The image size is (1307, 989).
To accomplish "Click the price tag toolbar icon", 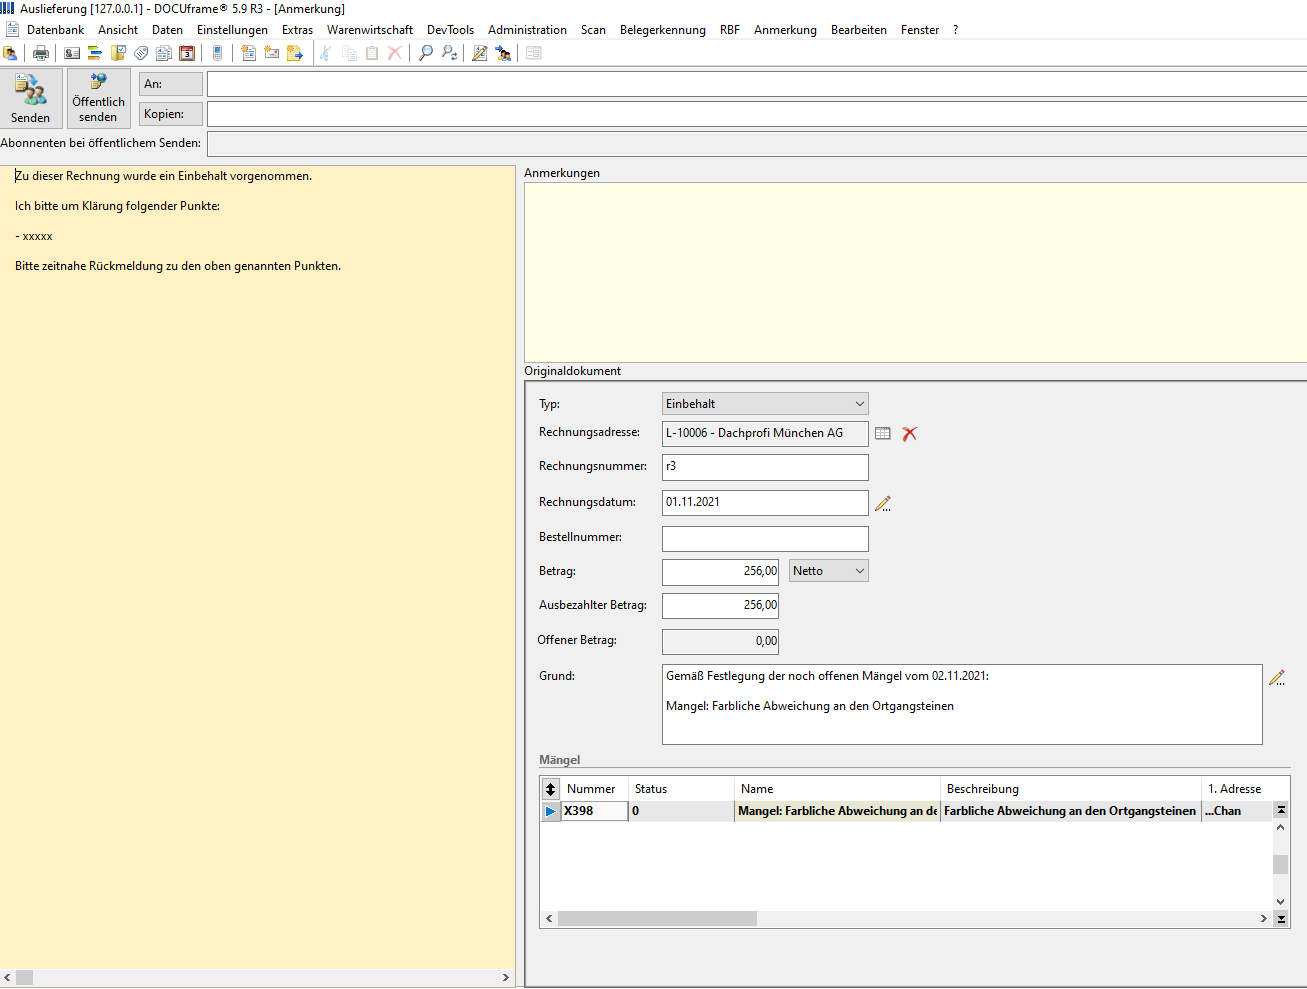I will click(141, 53).
